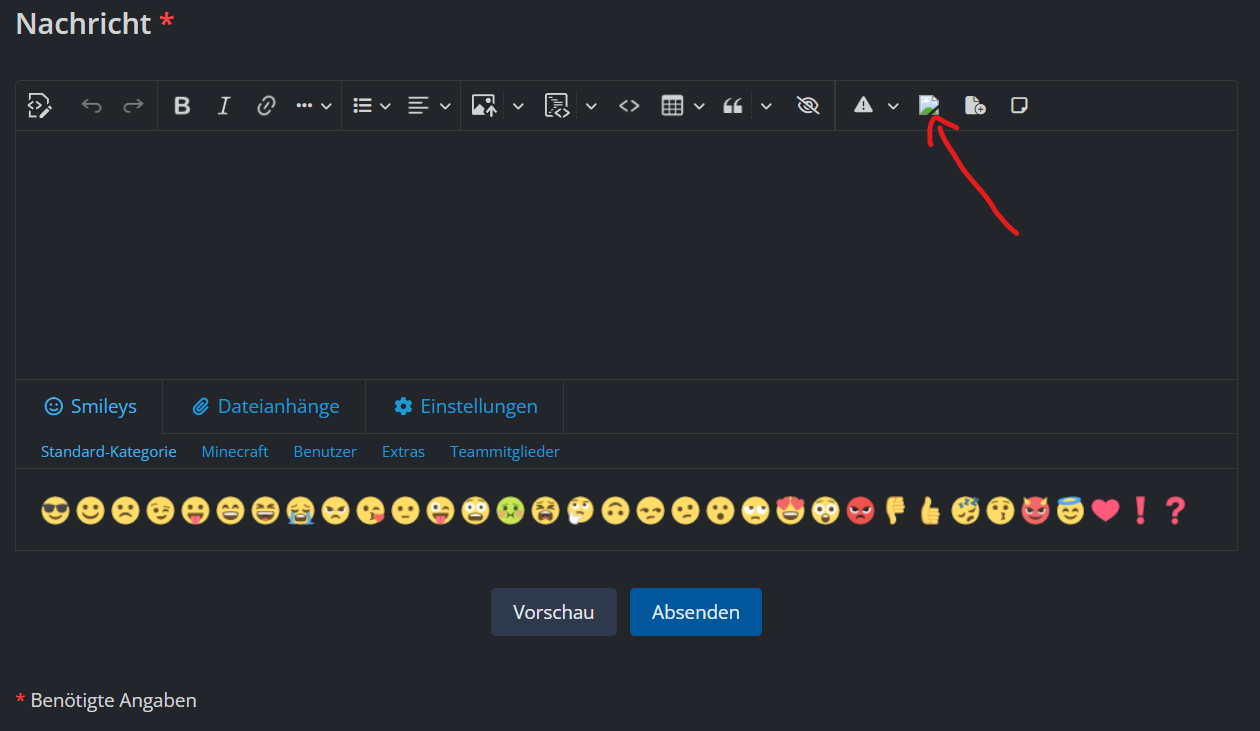Insert a code block using the toolbar
The height and width of the screenshot is (731, 1260).
coord(557,106)
